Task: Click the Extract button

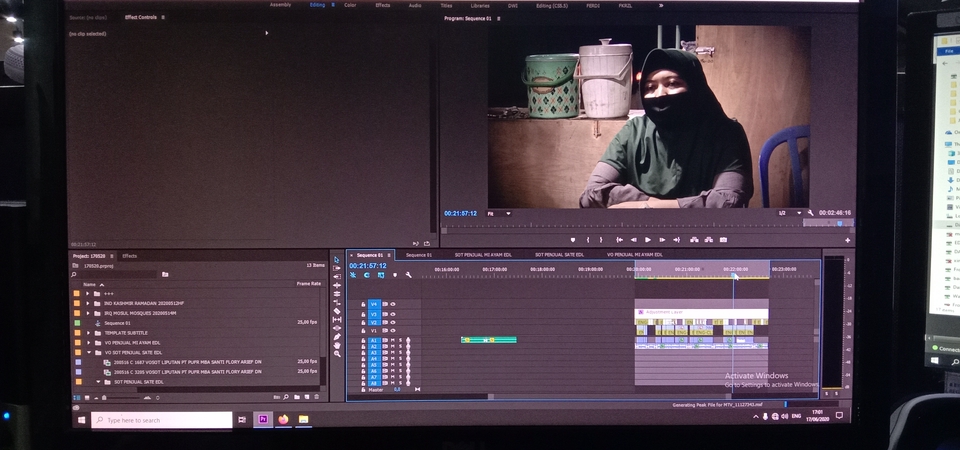Action: pyautogui.click(x=709, y=240)
